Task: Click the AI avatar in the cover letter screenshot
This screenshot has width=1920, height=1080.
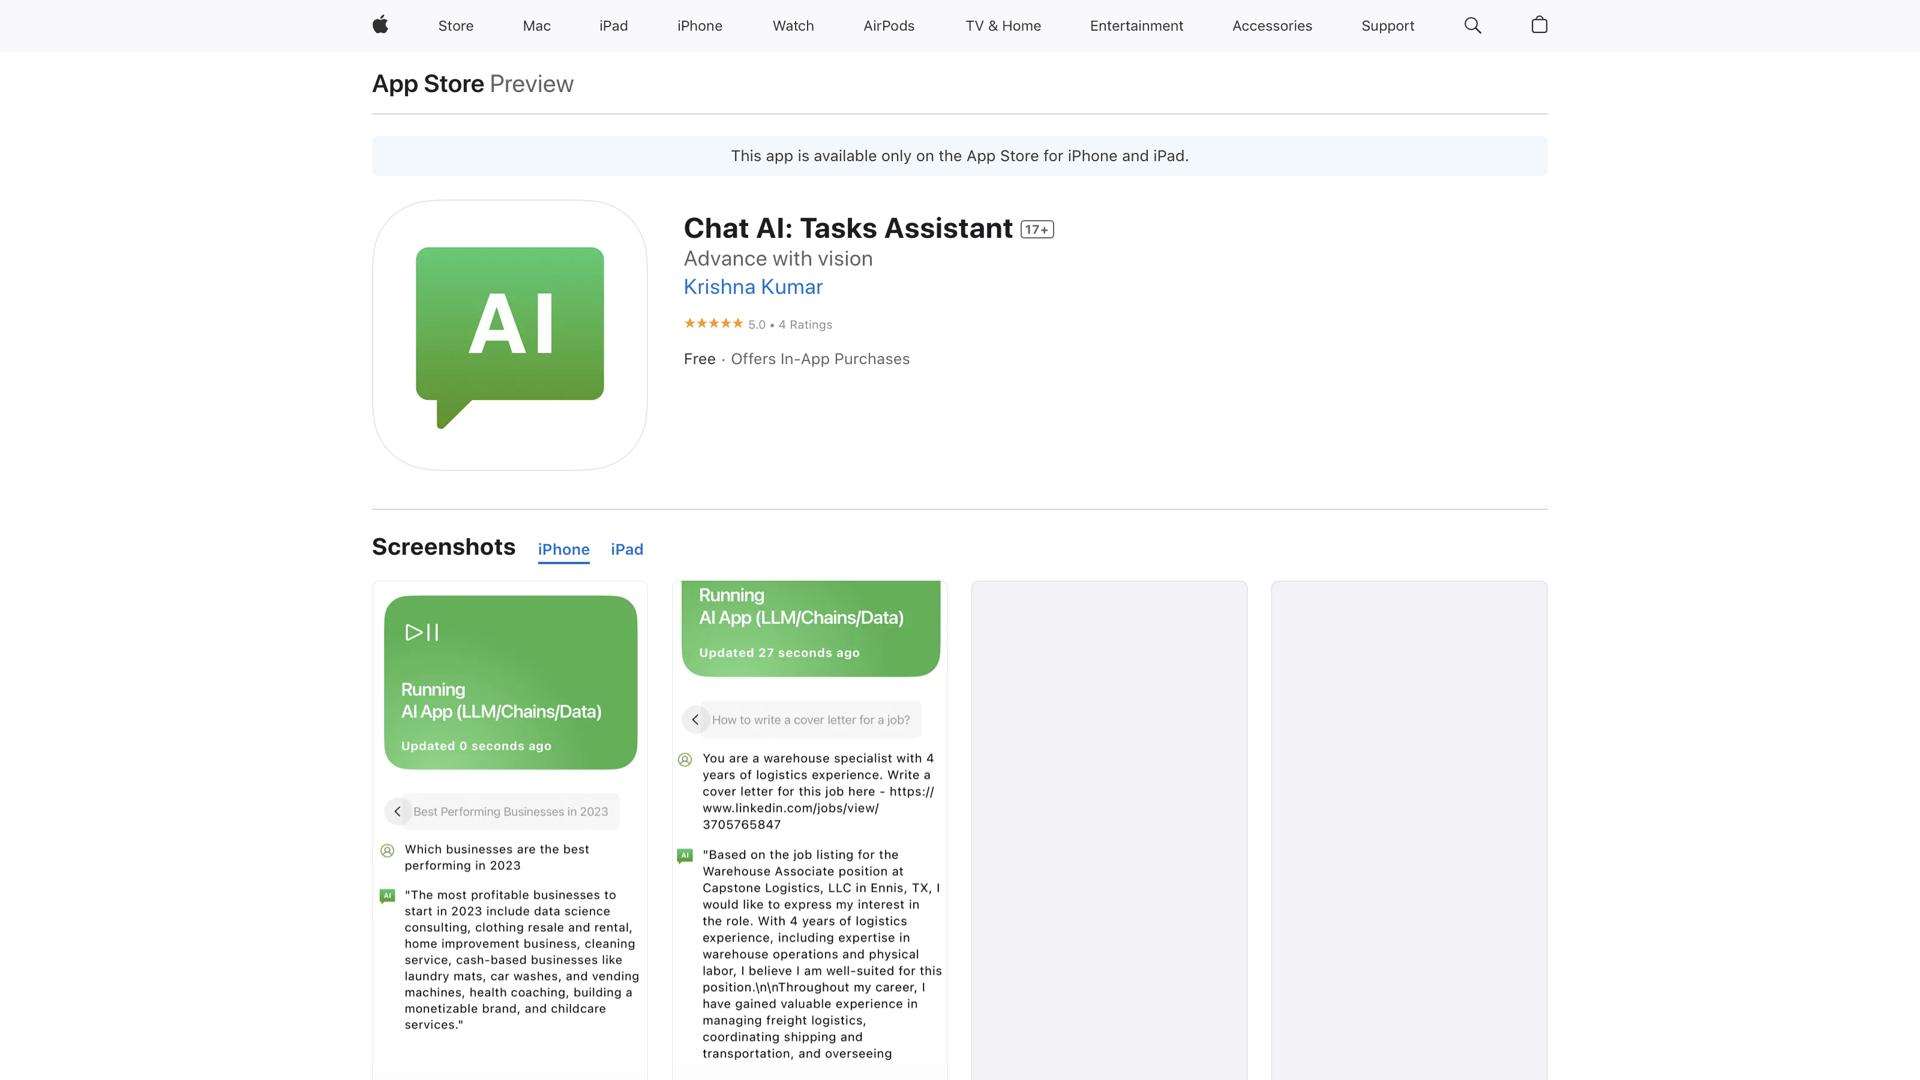Action: point(685,855)
